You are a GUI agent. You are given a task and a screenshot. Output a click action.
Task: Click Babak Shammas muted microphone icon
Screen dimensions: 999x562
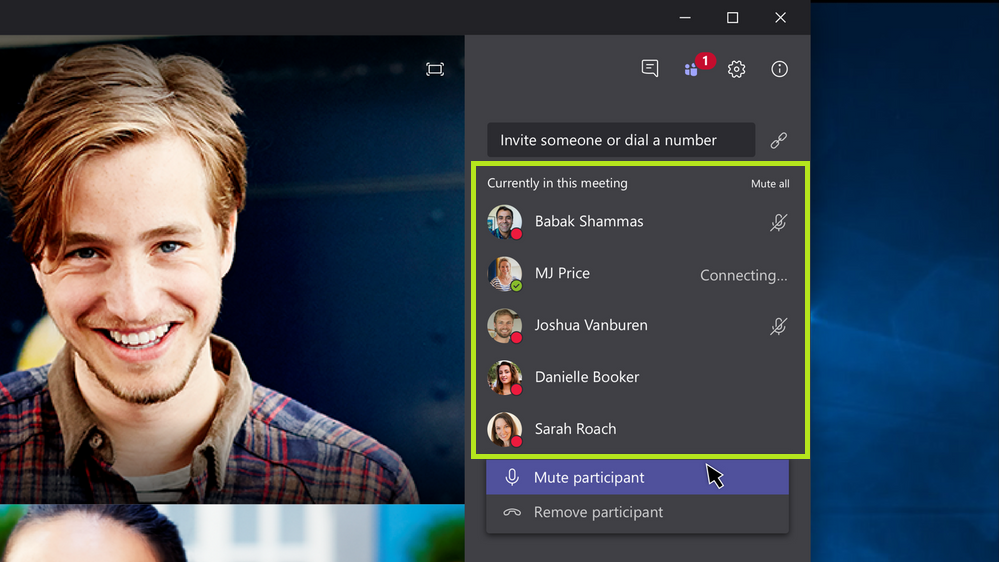pos(778,222)
